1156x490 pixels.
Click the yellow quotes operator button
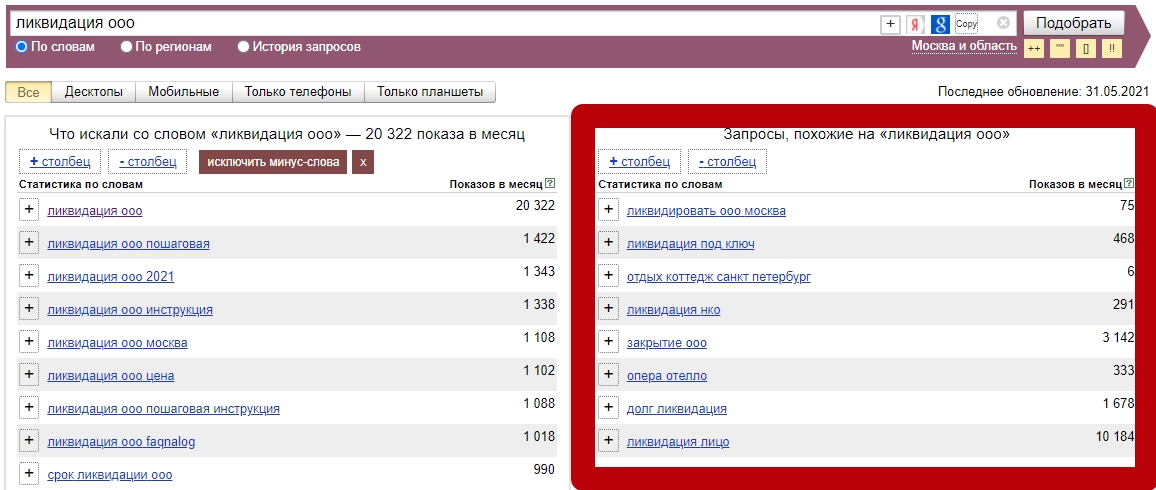click(x=1060, y=48)
